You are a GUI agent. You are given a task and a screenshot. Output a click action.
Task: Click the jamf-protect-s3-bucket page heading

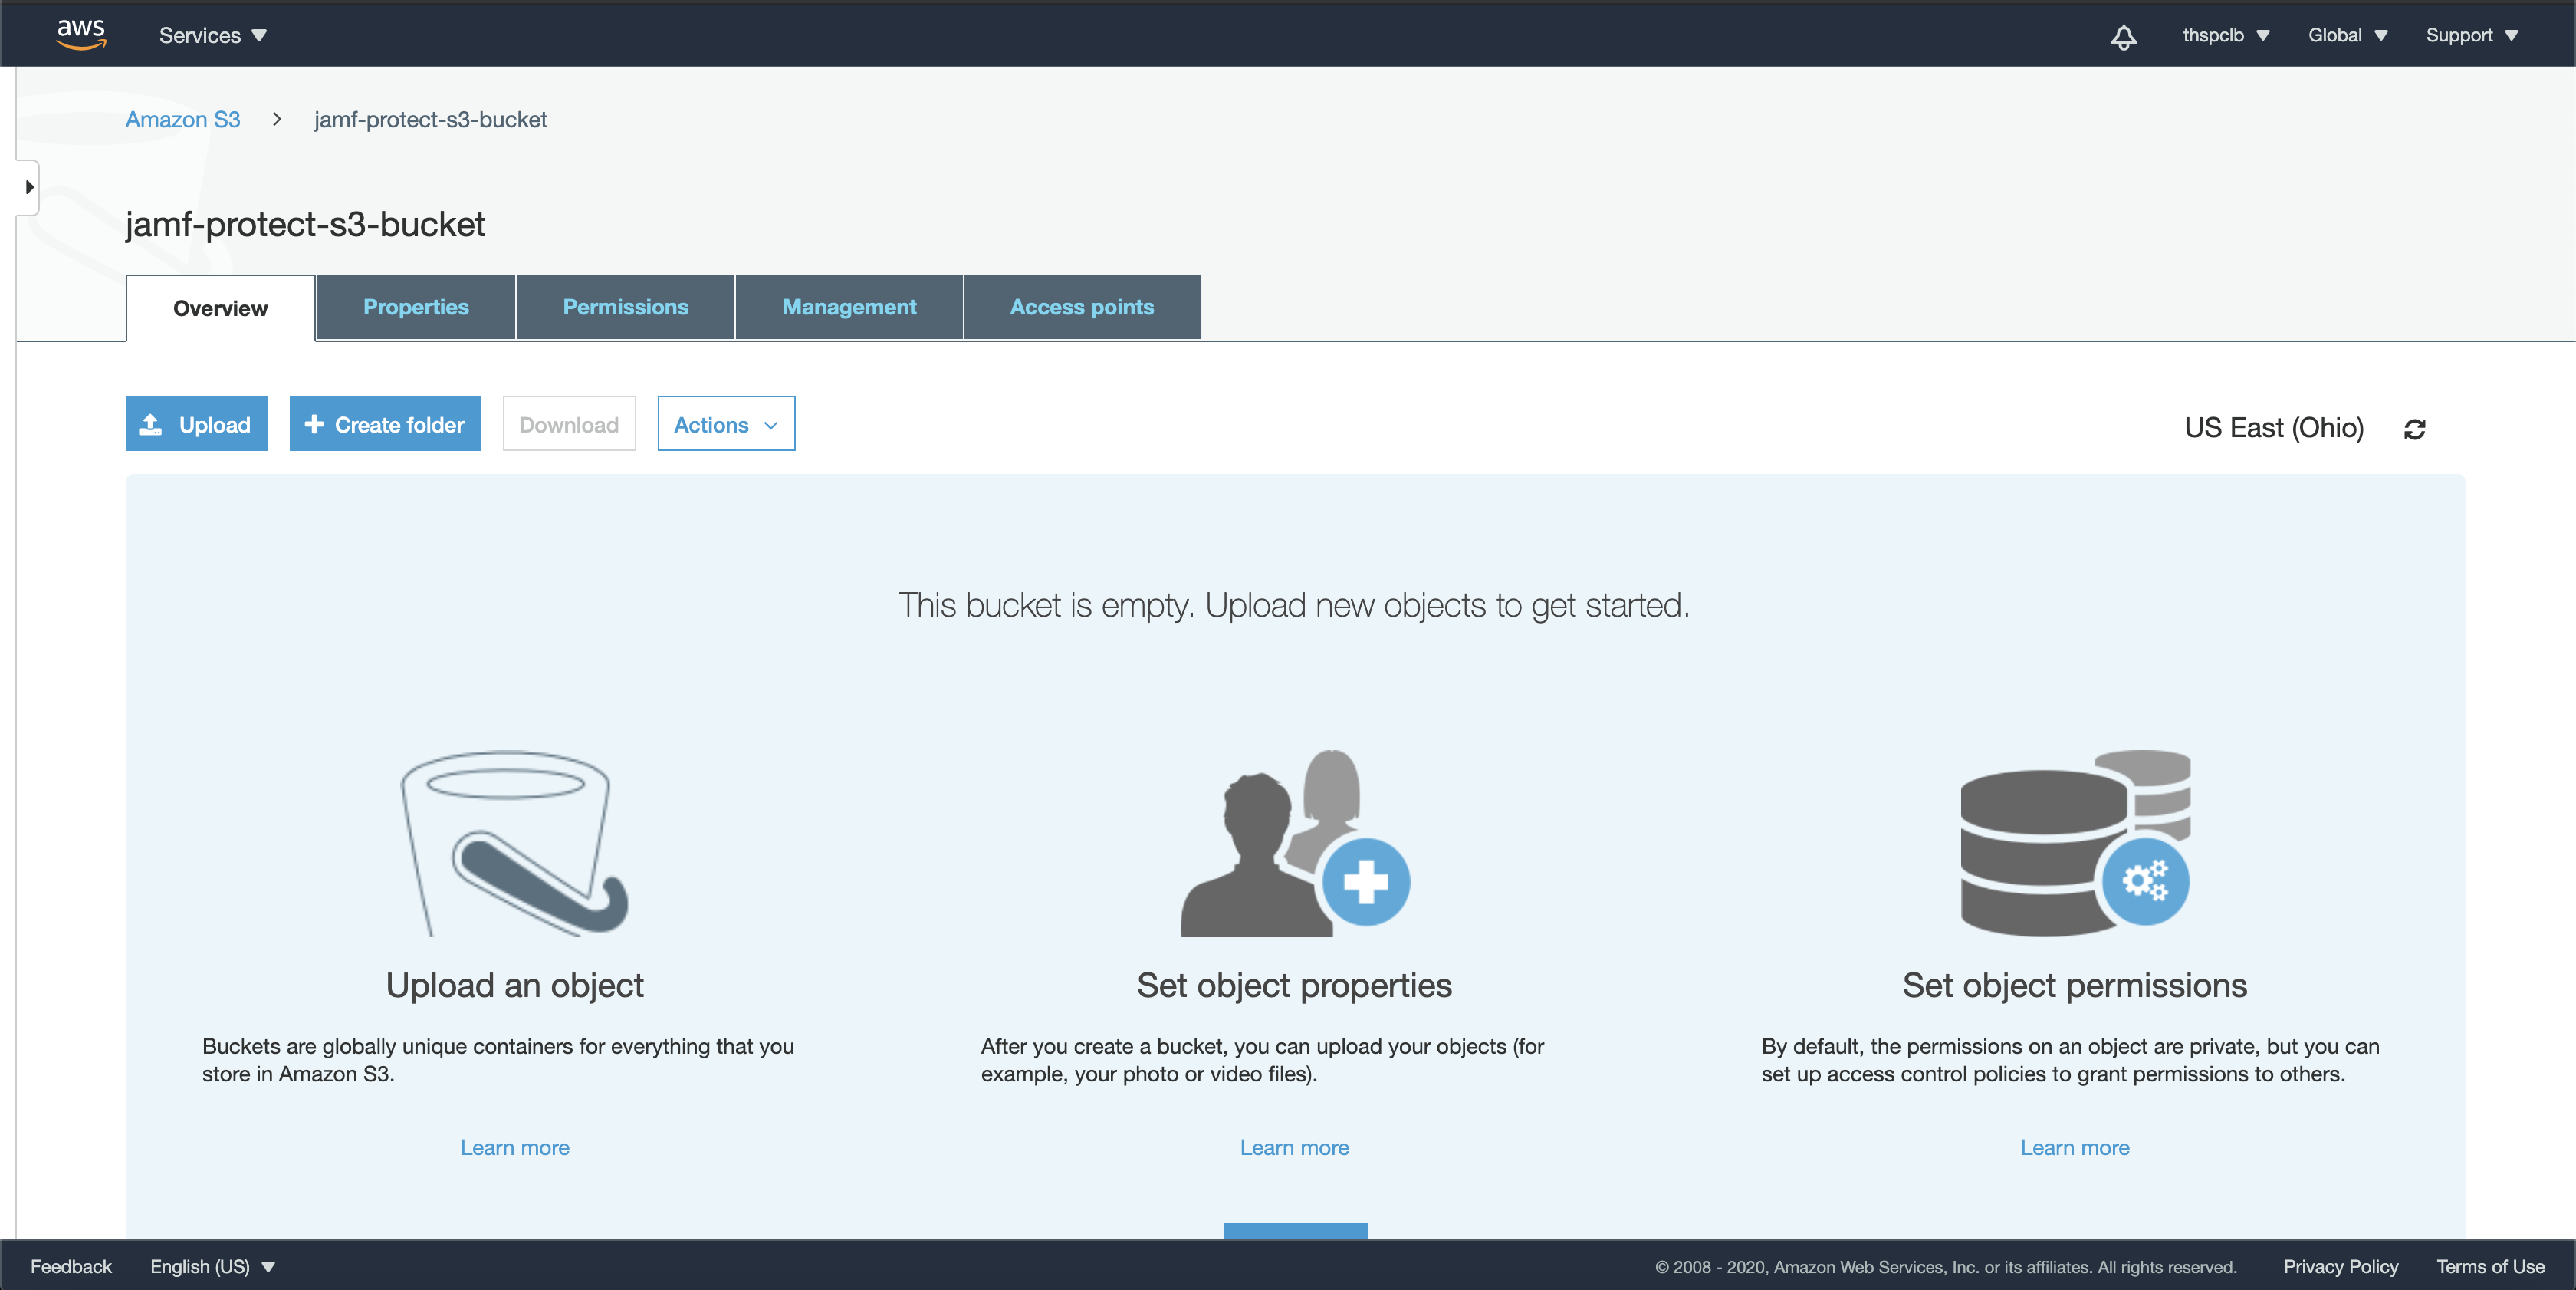[x=306, y=224]
